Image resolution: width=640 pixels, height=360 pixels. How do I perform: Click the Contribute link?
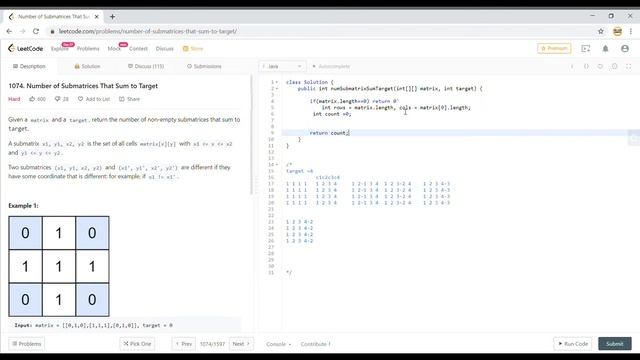coord(316,344)
